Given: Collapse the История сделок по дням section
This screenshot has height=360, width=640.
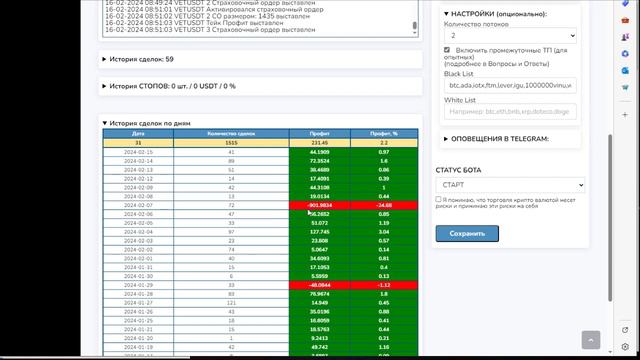Looking at the screenshot, I should point(146,123).
